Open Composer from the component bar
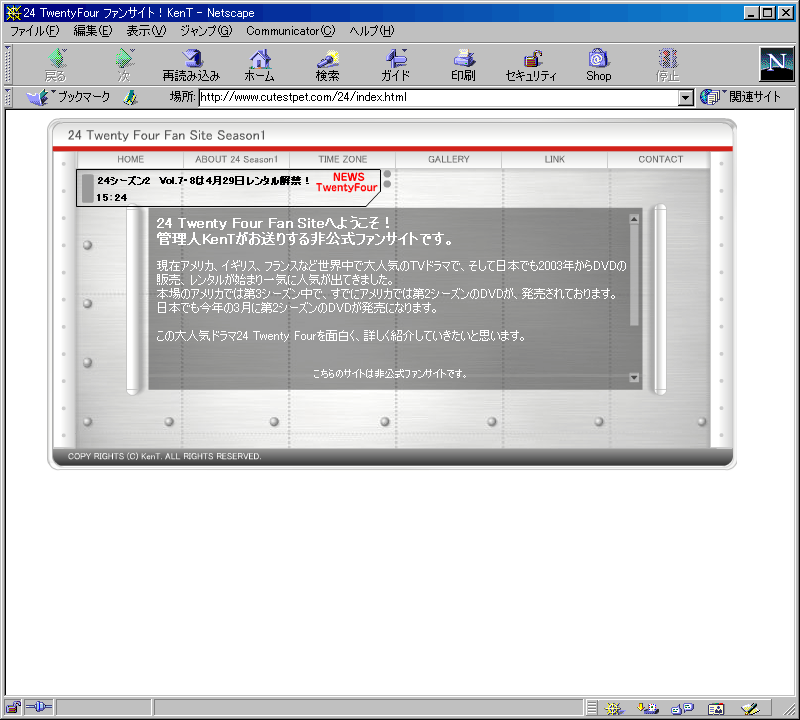 [750, 708]
